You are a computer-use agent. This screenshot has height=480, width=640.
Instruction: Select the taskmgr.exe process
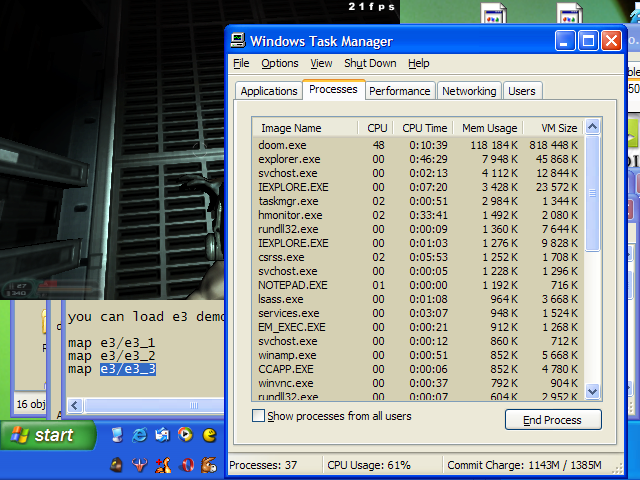418,201
